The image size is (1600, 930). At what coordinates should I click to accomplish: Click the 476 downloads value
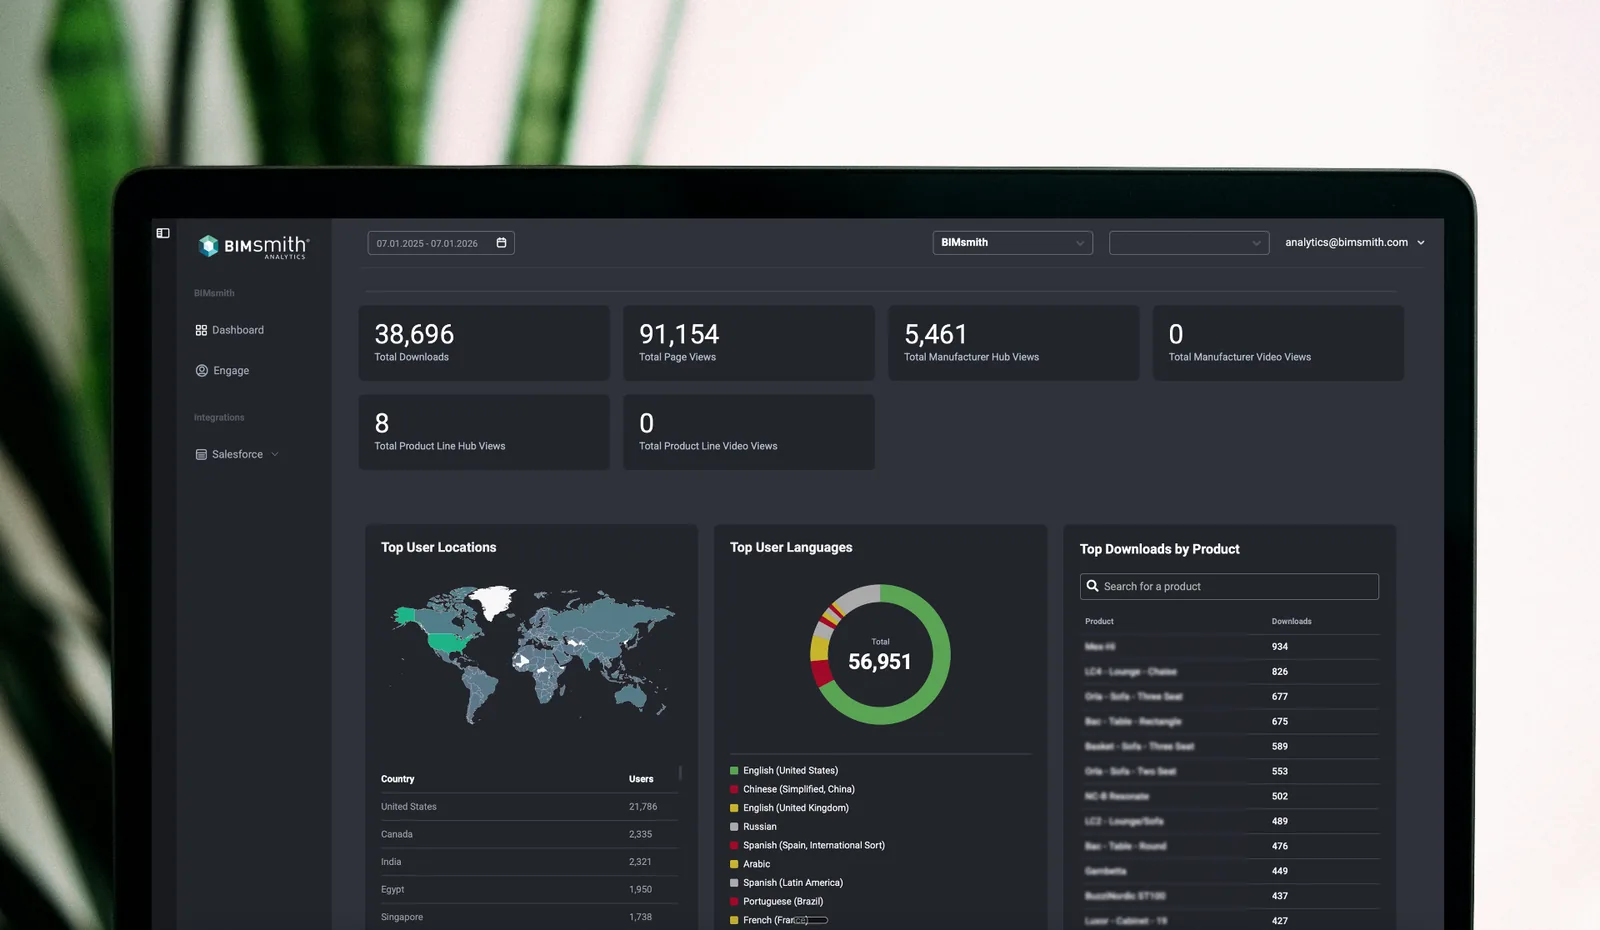coord(1280,847)
